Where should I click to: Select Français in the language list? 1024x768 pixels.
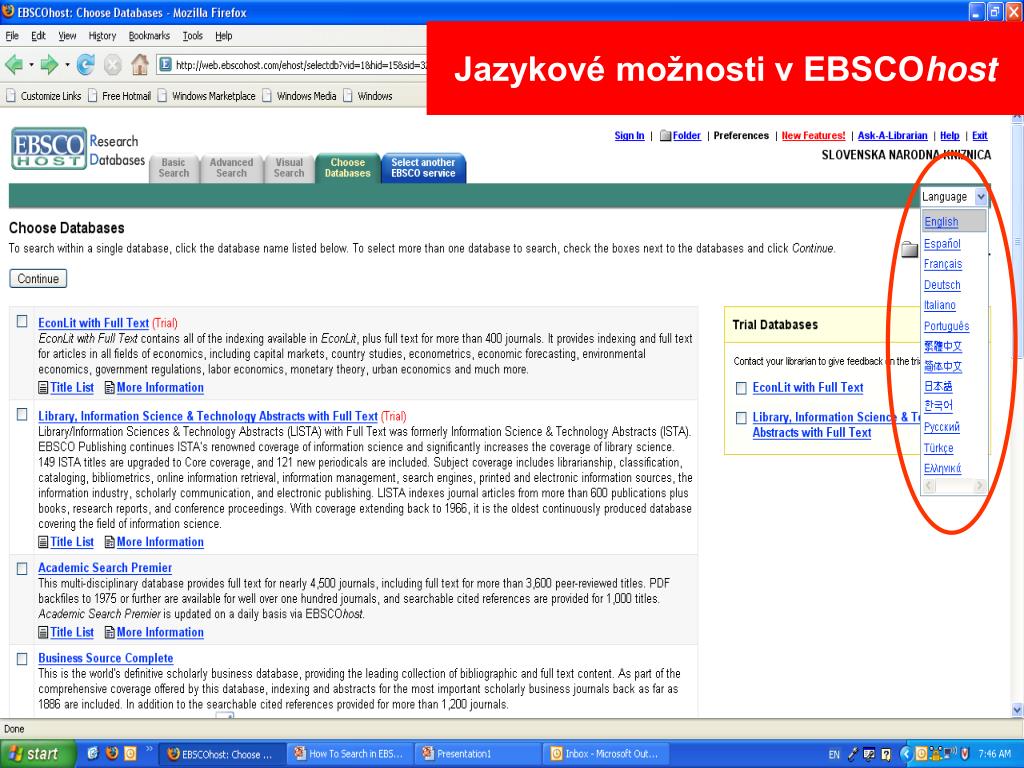tap(943, 264)
